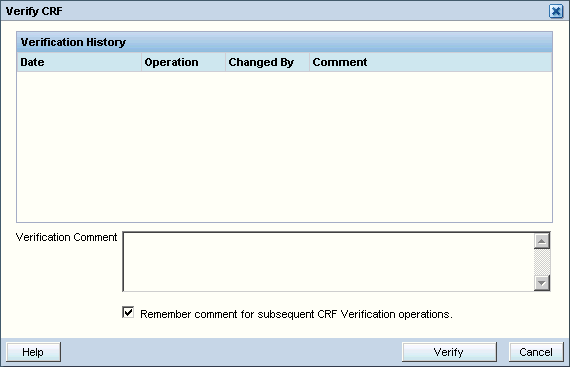Click the Operation column header
Viewport: 570px width, 367px height.
click(x=183, y=62)
